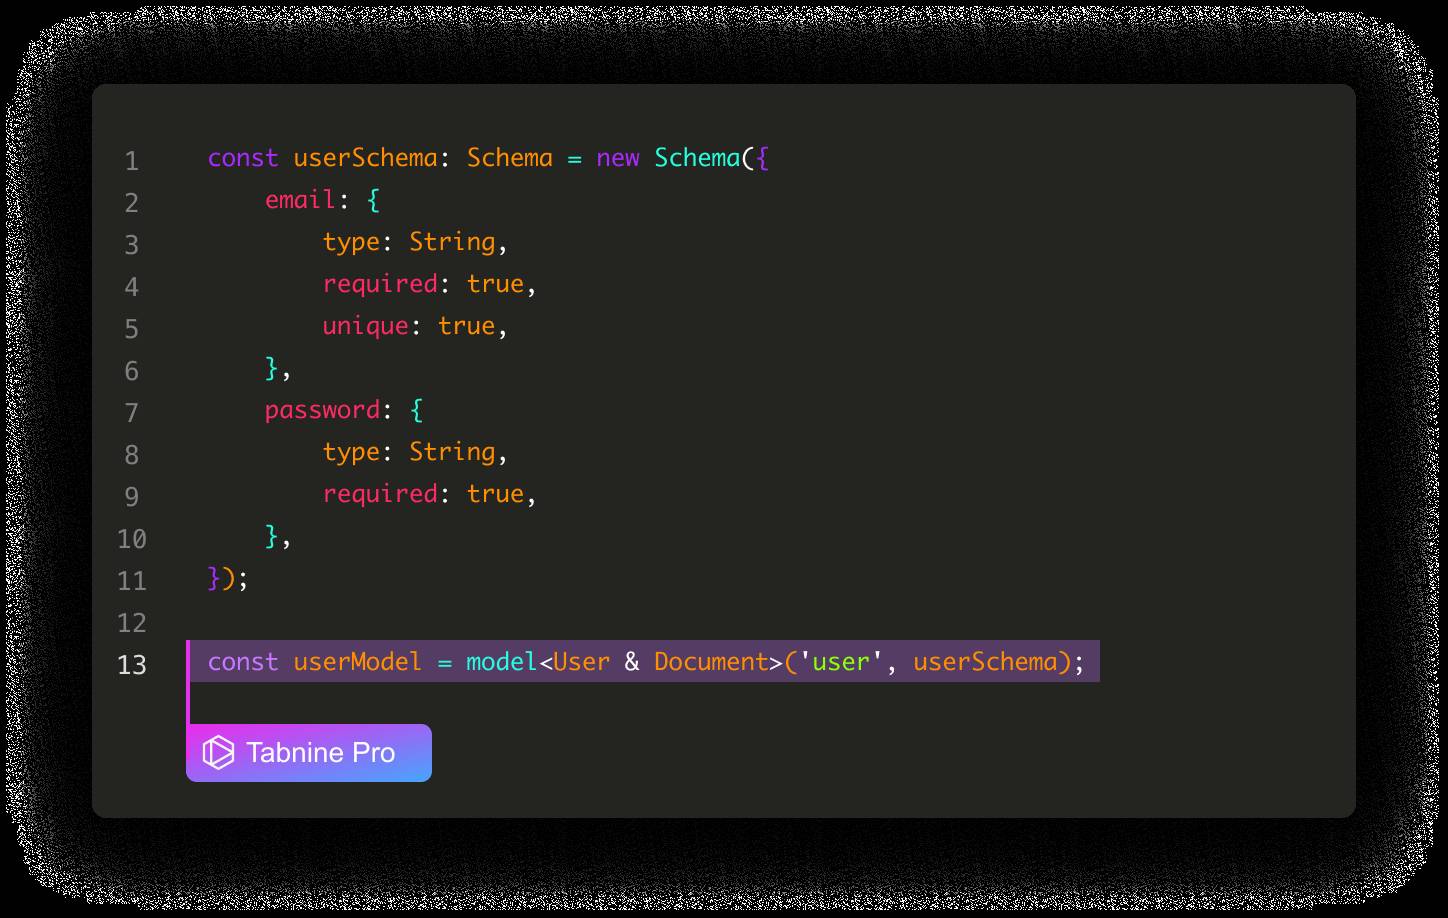Click the 'new' keyword on line 1
1448x918 pixels.
pos(618,158)
